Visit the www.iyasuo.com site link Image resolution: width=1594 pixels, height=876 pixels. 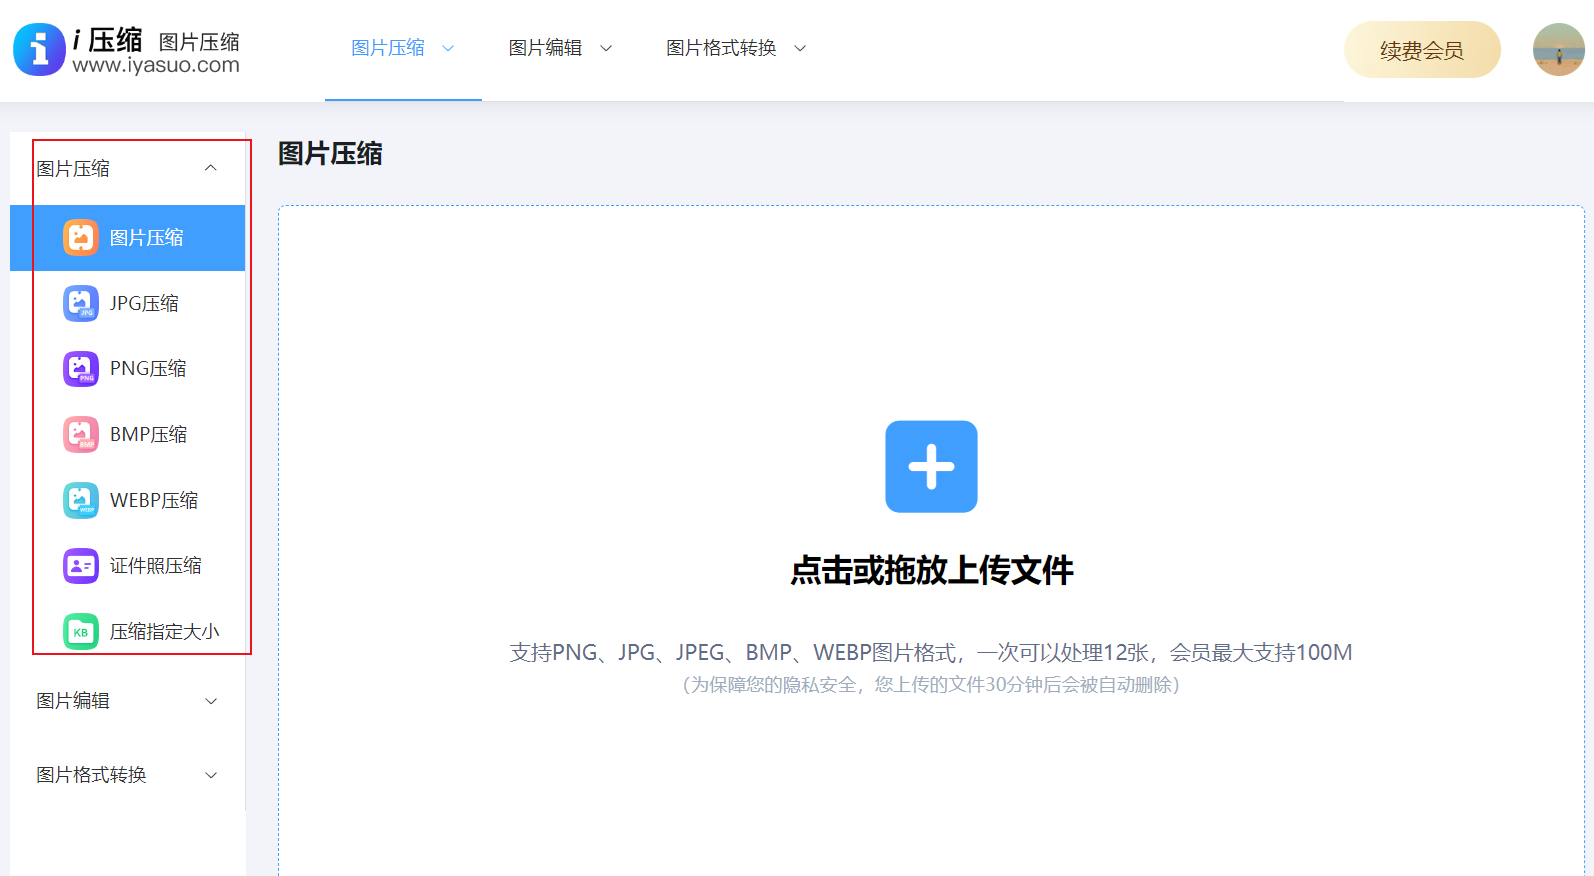156,66
